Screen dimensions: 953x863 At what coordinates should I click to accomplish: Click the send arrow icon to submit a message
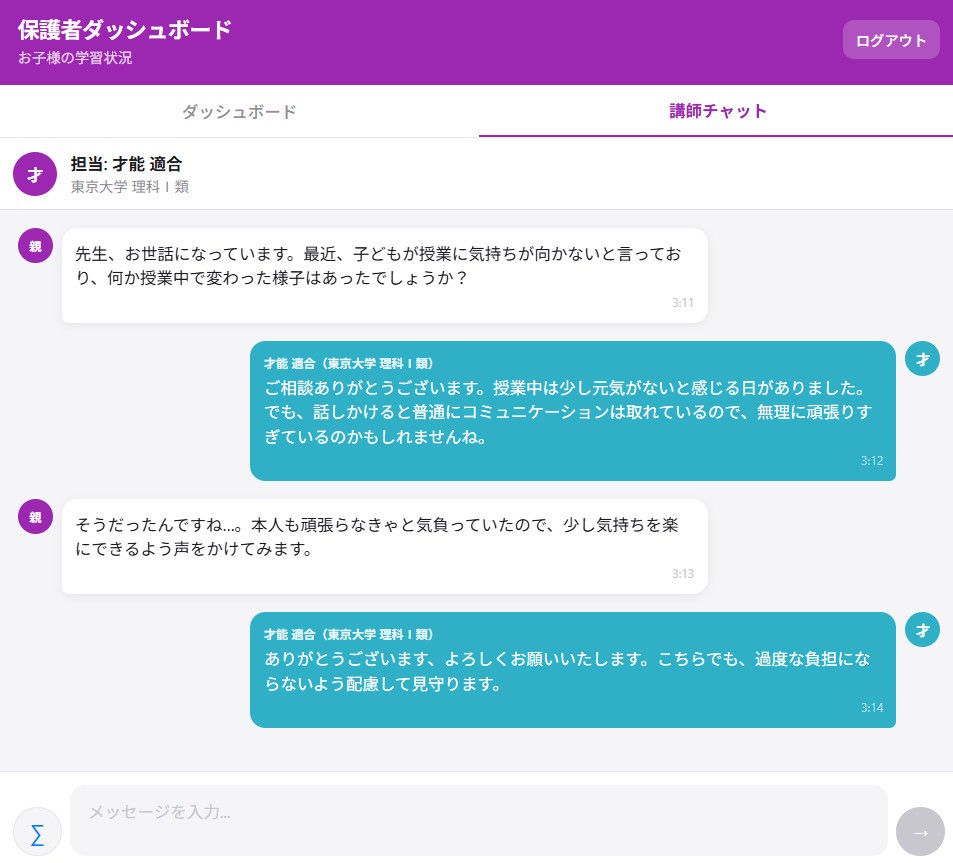[x=919, y=831]
